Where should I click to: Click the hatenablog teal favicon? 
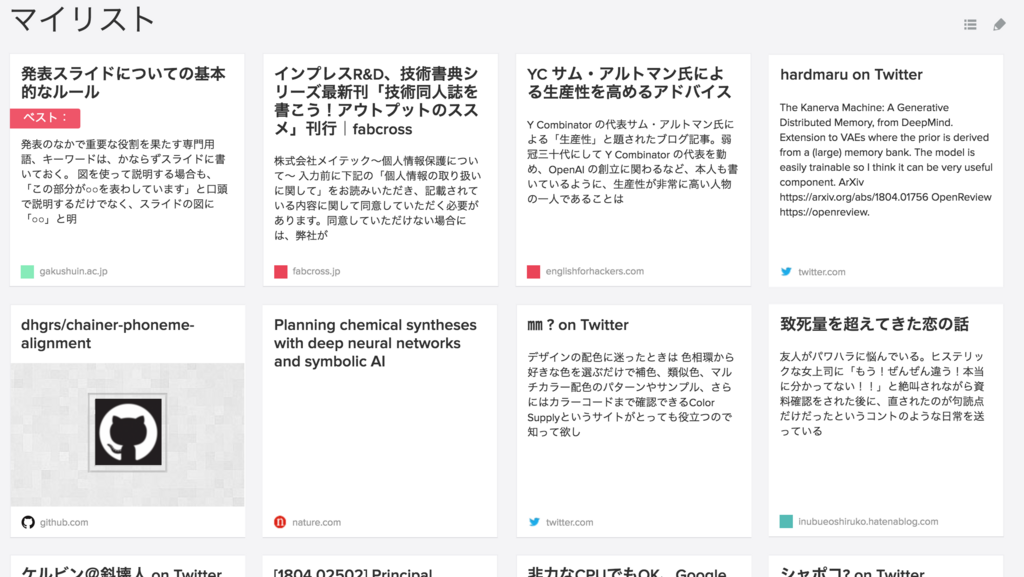coord(786,522)
